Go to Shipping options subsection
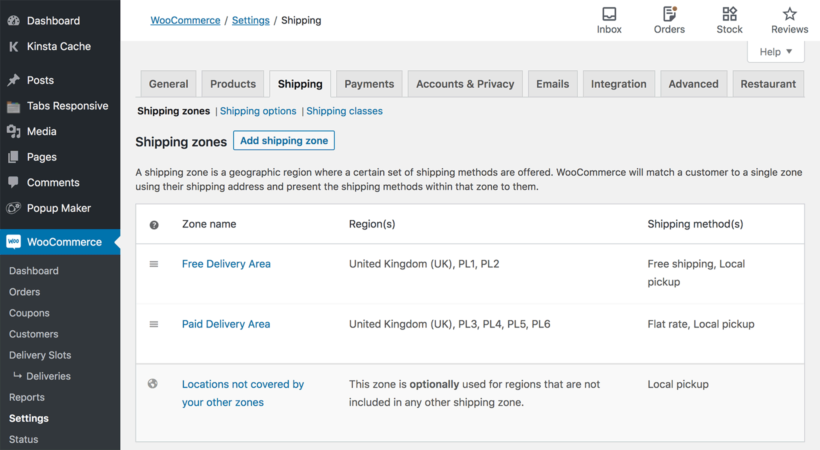Screen dimensions: 820x450 pyautogui.click(x=258, y=111)
